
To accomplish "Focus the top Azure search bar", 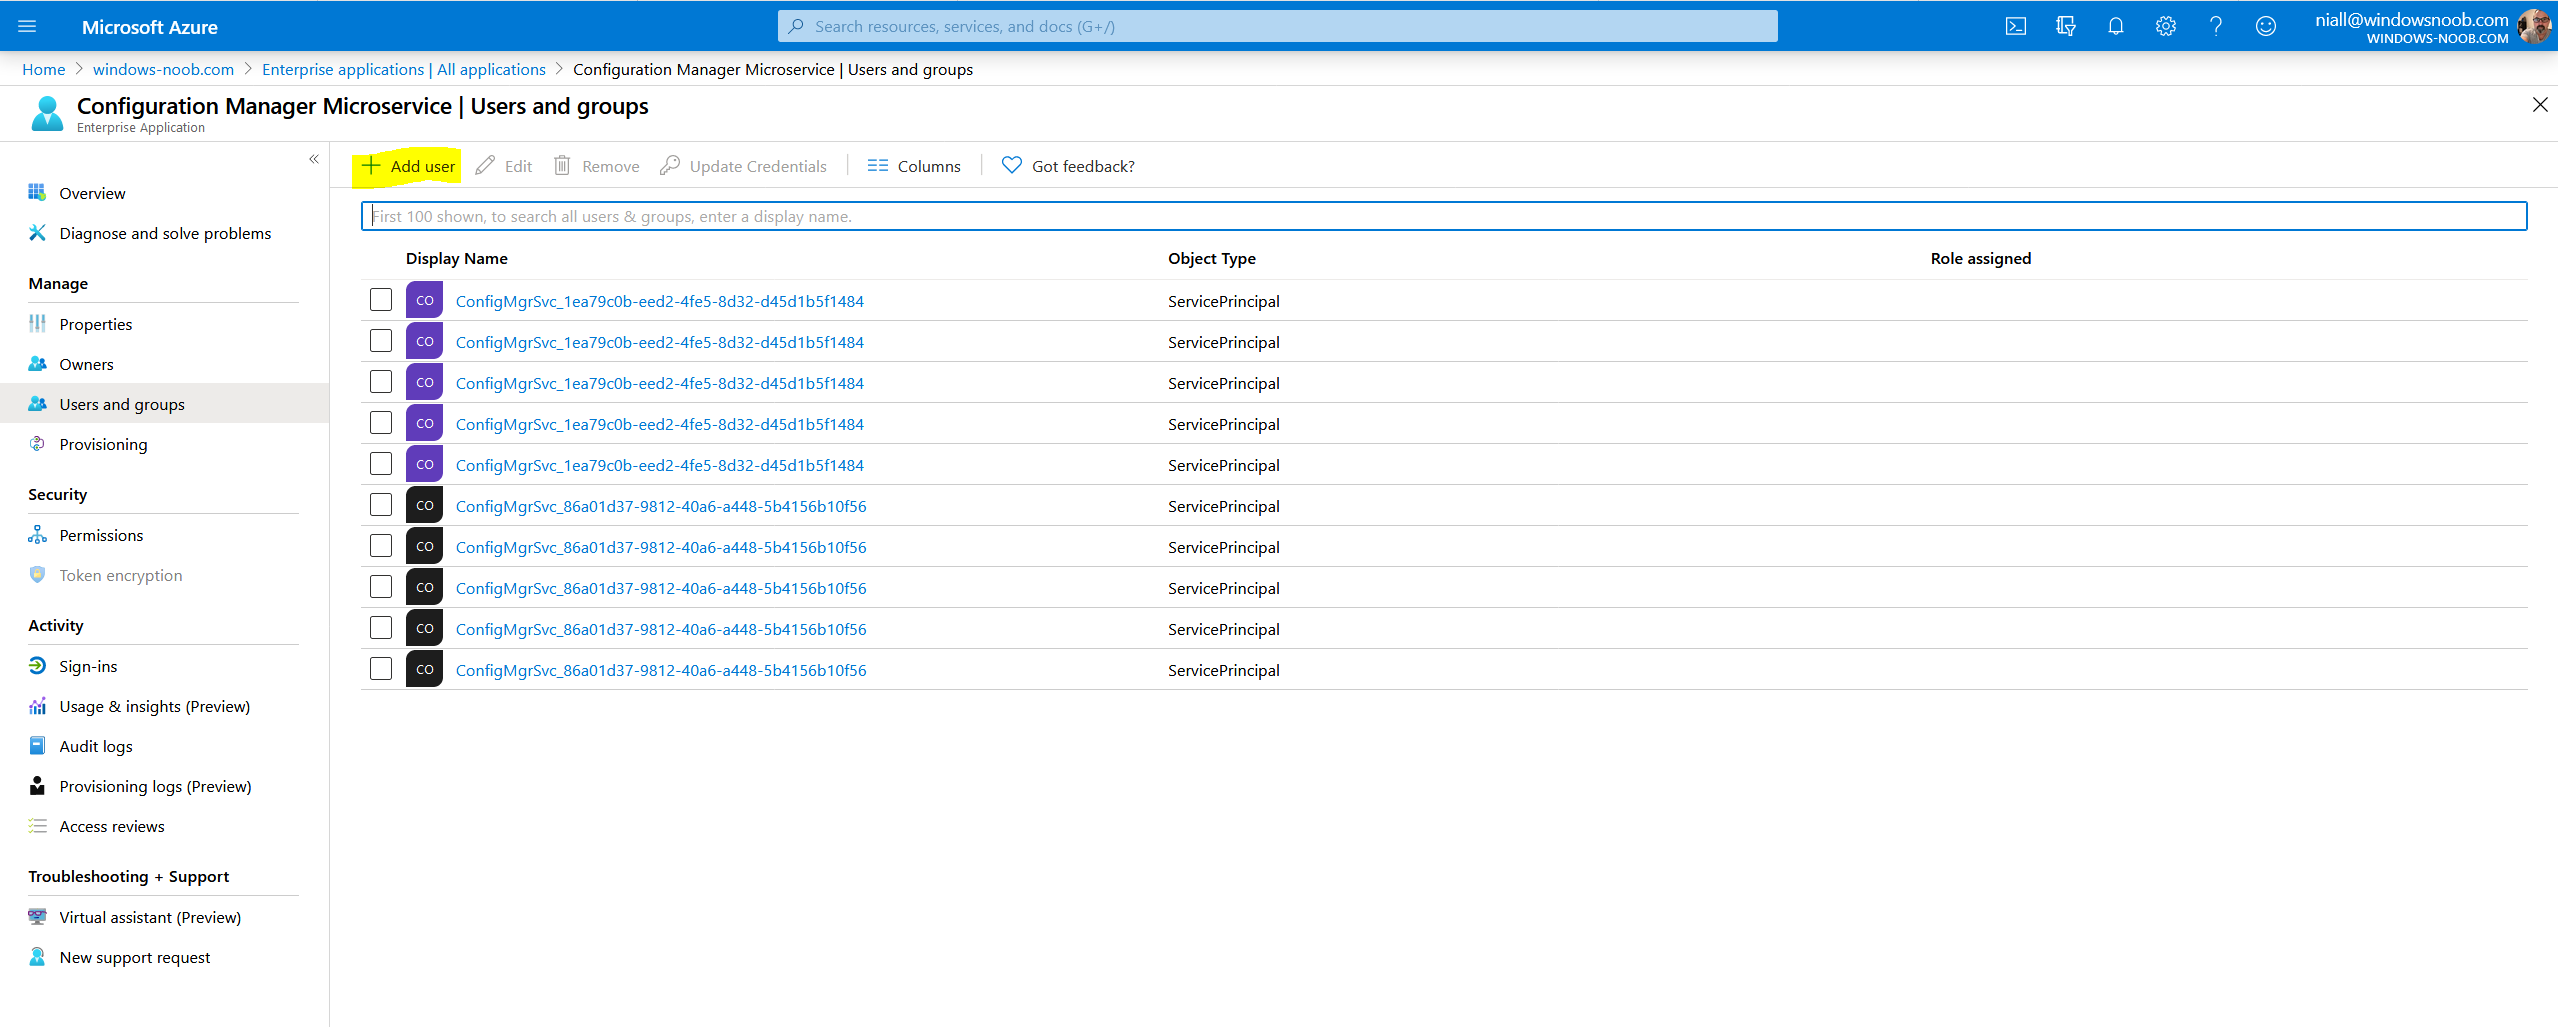I will [1278, 27].
